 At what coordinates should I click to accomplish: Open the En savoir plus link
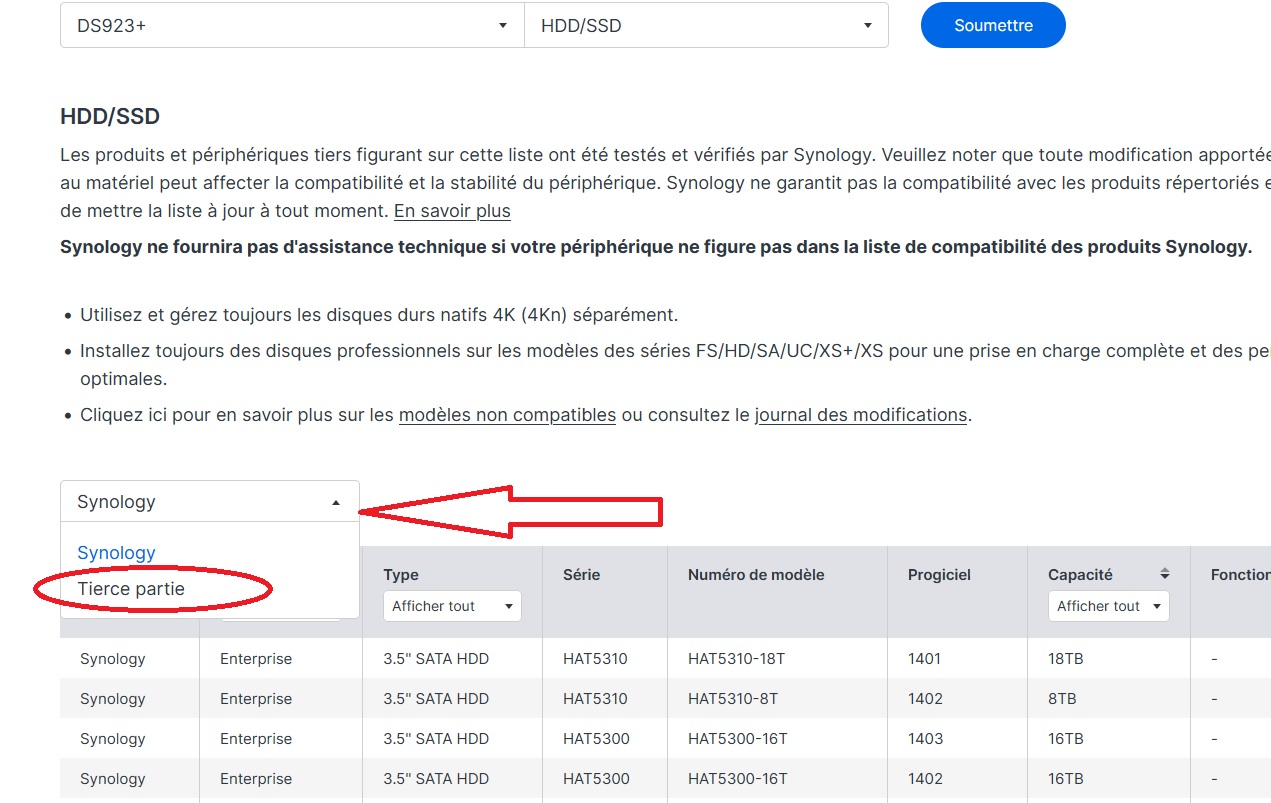(452, 211)
